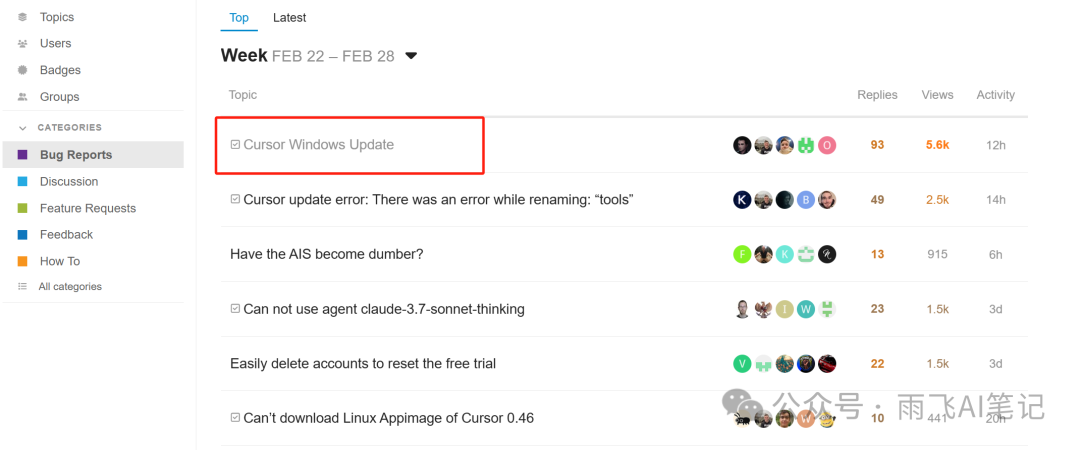Click the Badges icon in sidebar

tap(23, 70)
